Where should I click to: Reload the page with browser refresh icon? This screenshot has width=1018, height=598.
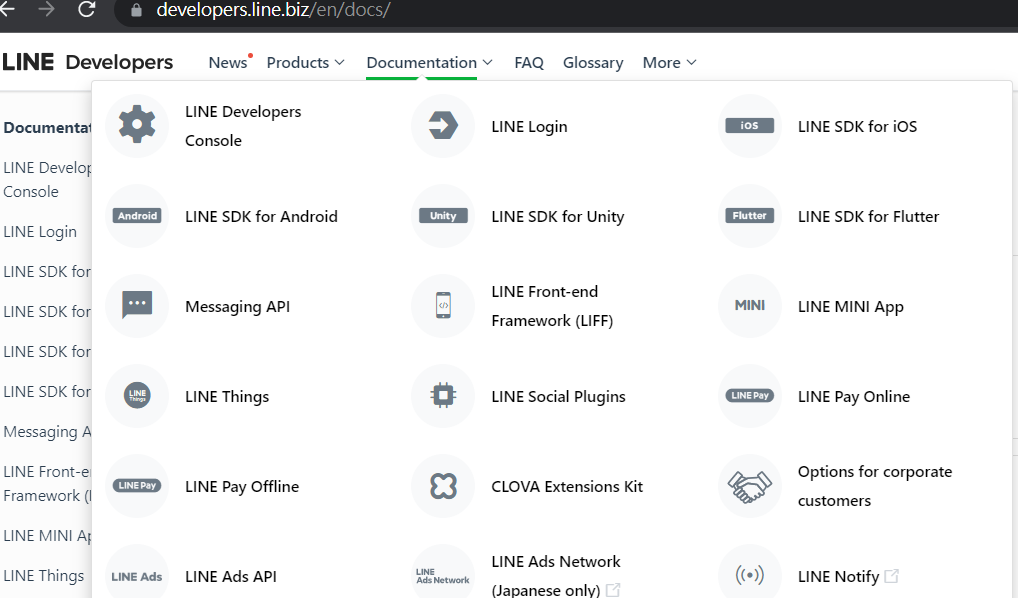tap(86, 9)
